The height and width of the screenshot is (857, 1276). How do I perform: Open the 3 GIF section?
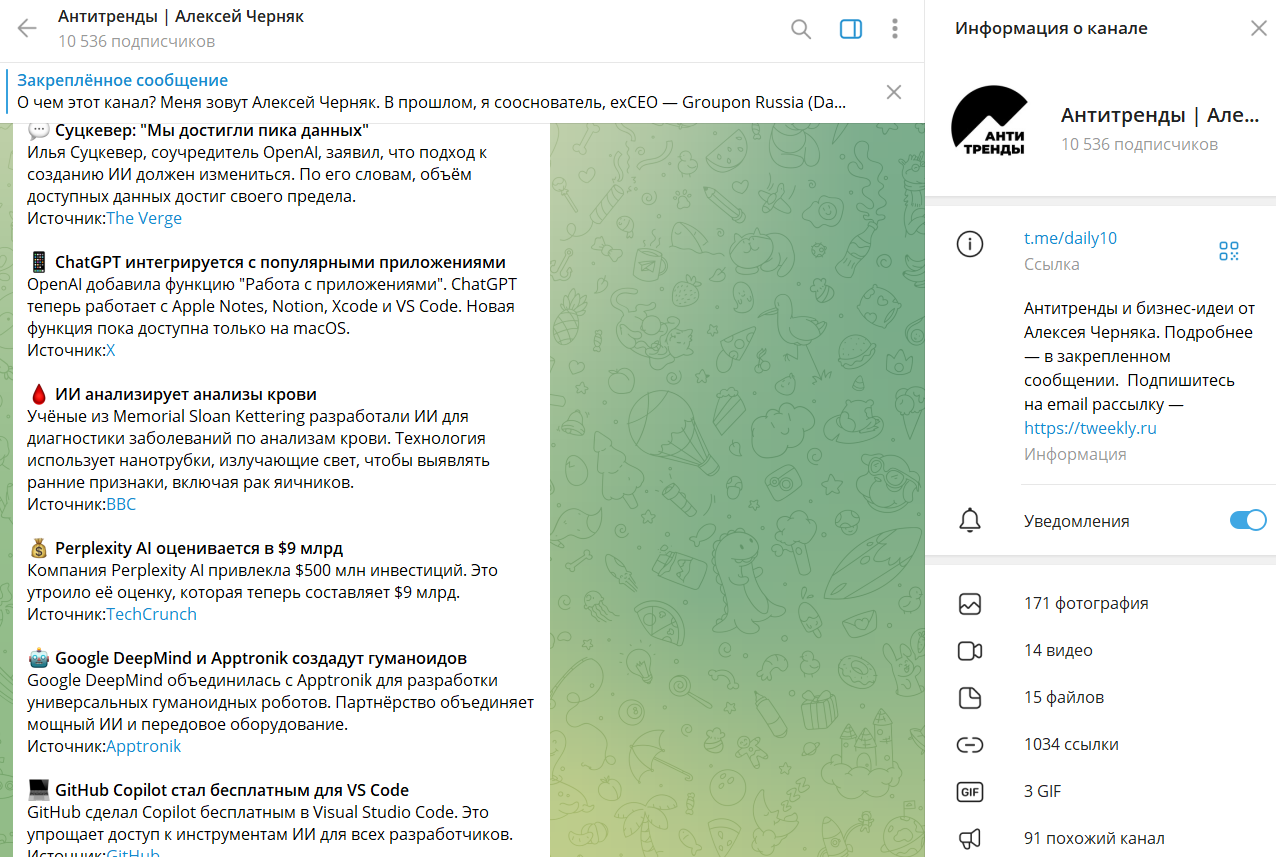click(x=1100, y=792)
